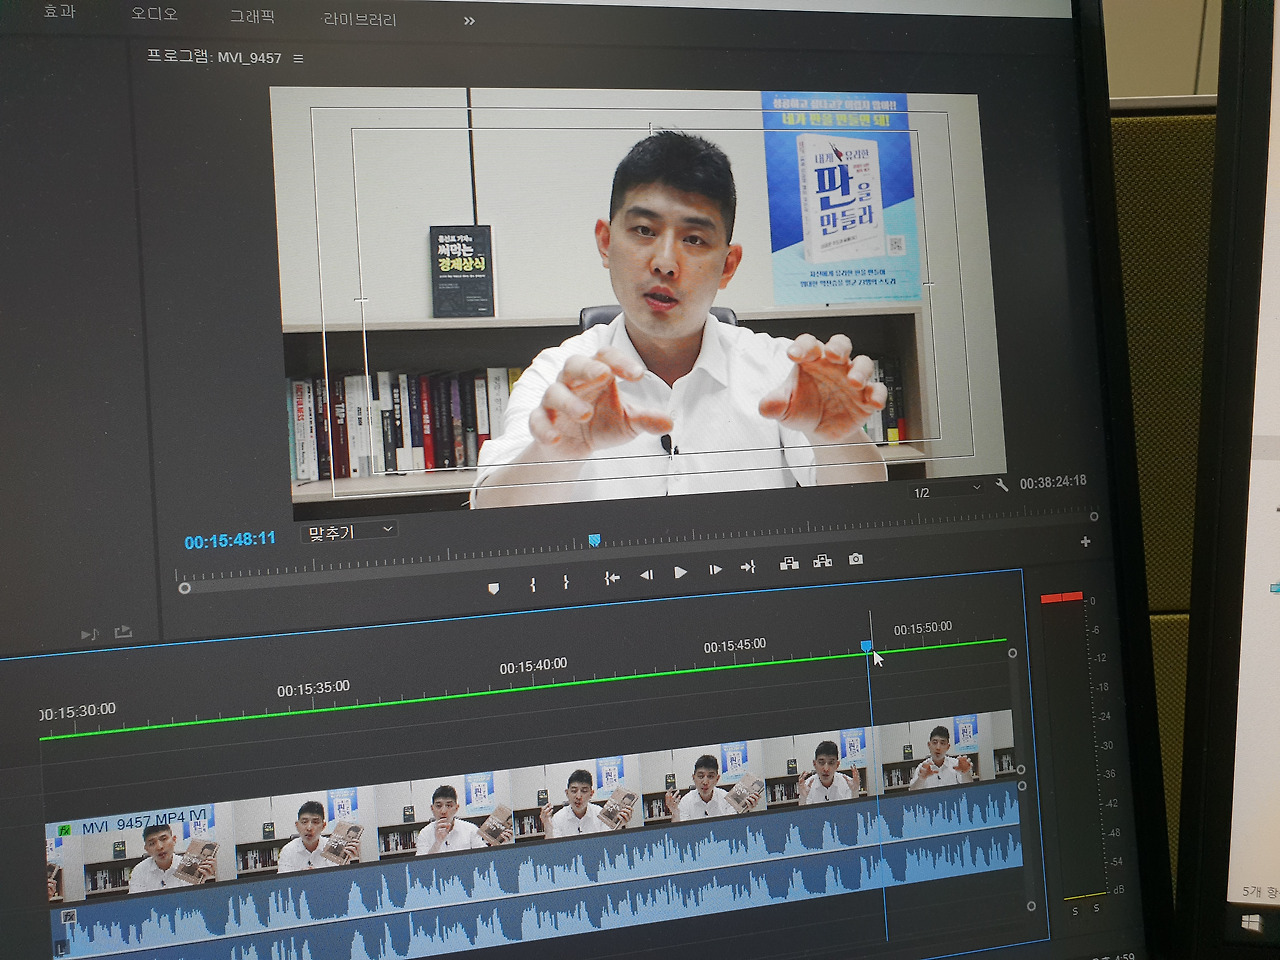Open the 1/2 playback resolution dropdown
This screenshot has width=1280, height=960.
tap(946, 491)
